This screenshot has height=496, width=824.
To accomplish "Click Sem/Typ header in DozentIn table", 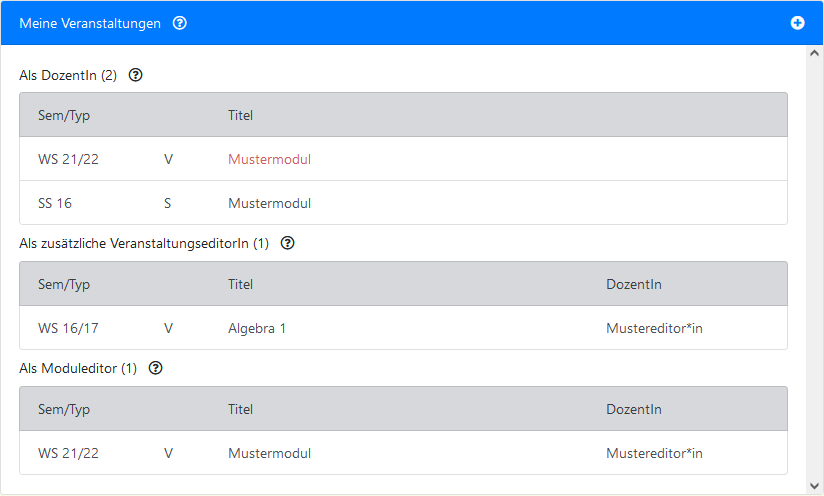I will (x=64, y=115).
